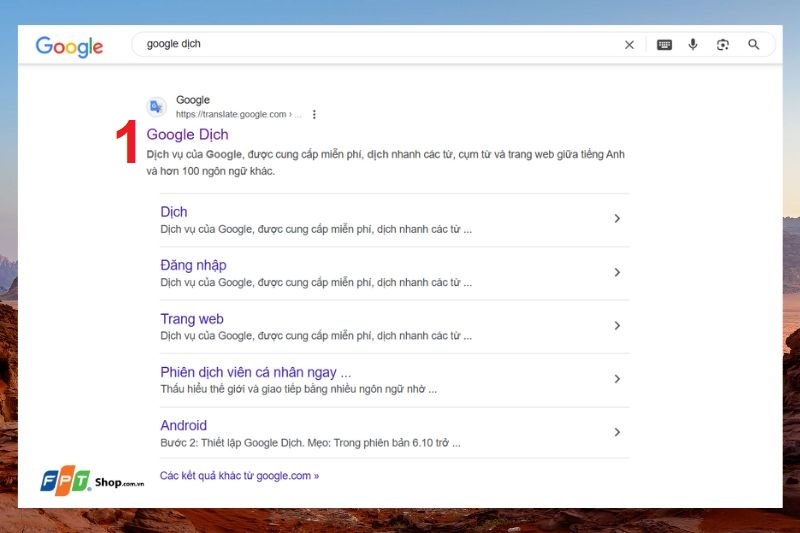The image size is (800, 533).
Task: Start voice search with microphone icon
Action: click(692, 45)
